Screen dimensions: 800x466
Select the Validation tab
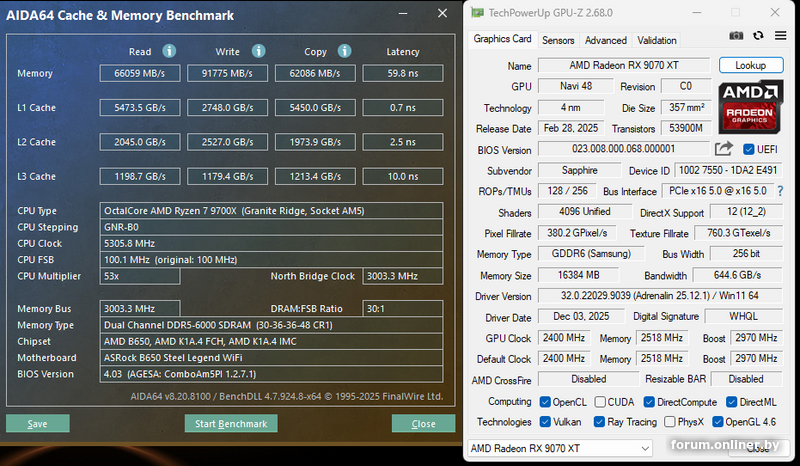pyautogui.click(x=656, y=40)
